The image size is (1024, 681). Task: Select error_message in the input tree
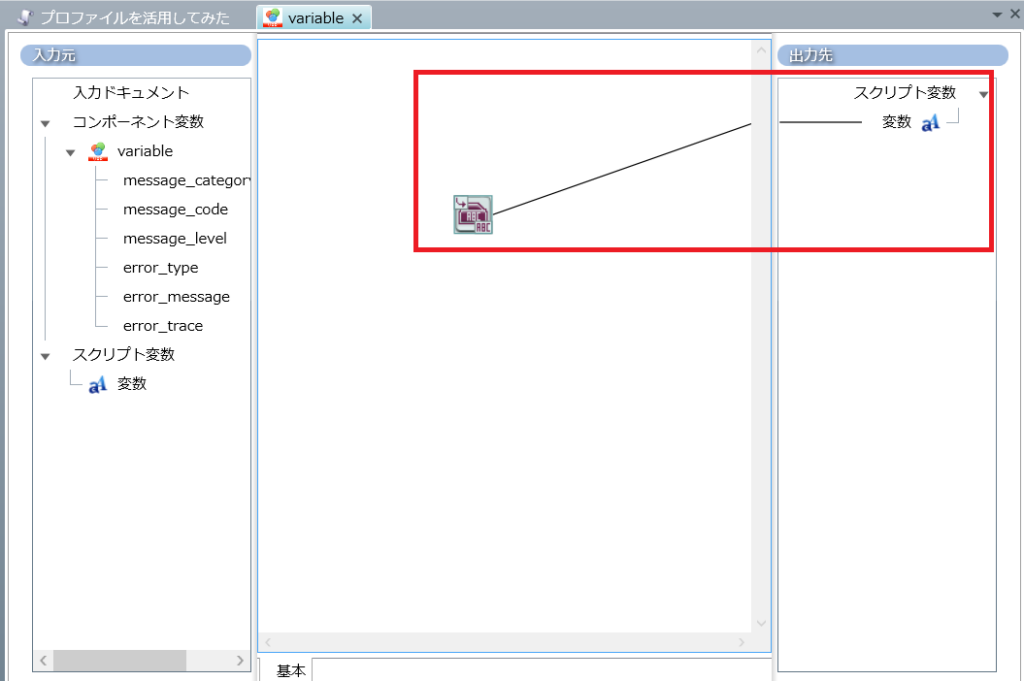click(176, 297)
